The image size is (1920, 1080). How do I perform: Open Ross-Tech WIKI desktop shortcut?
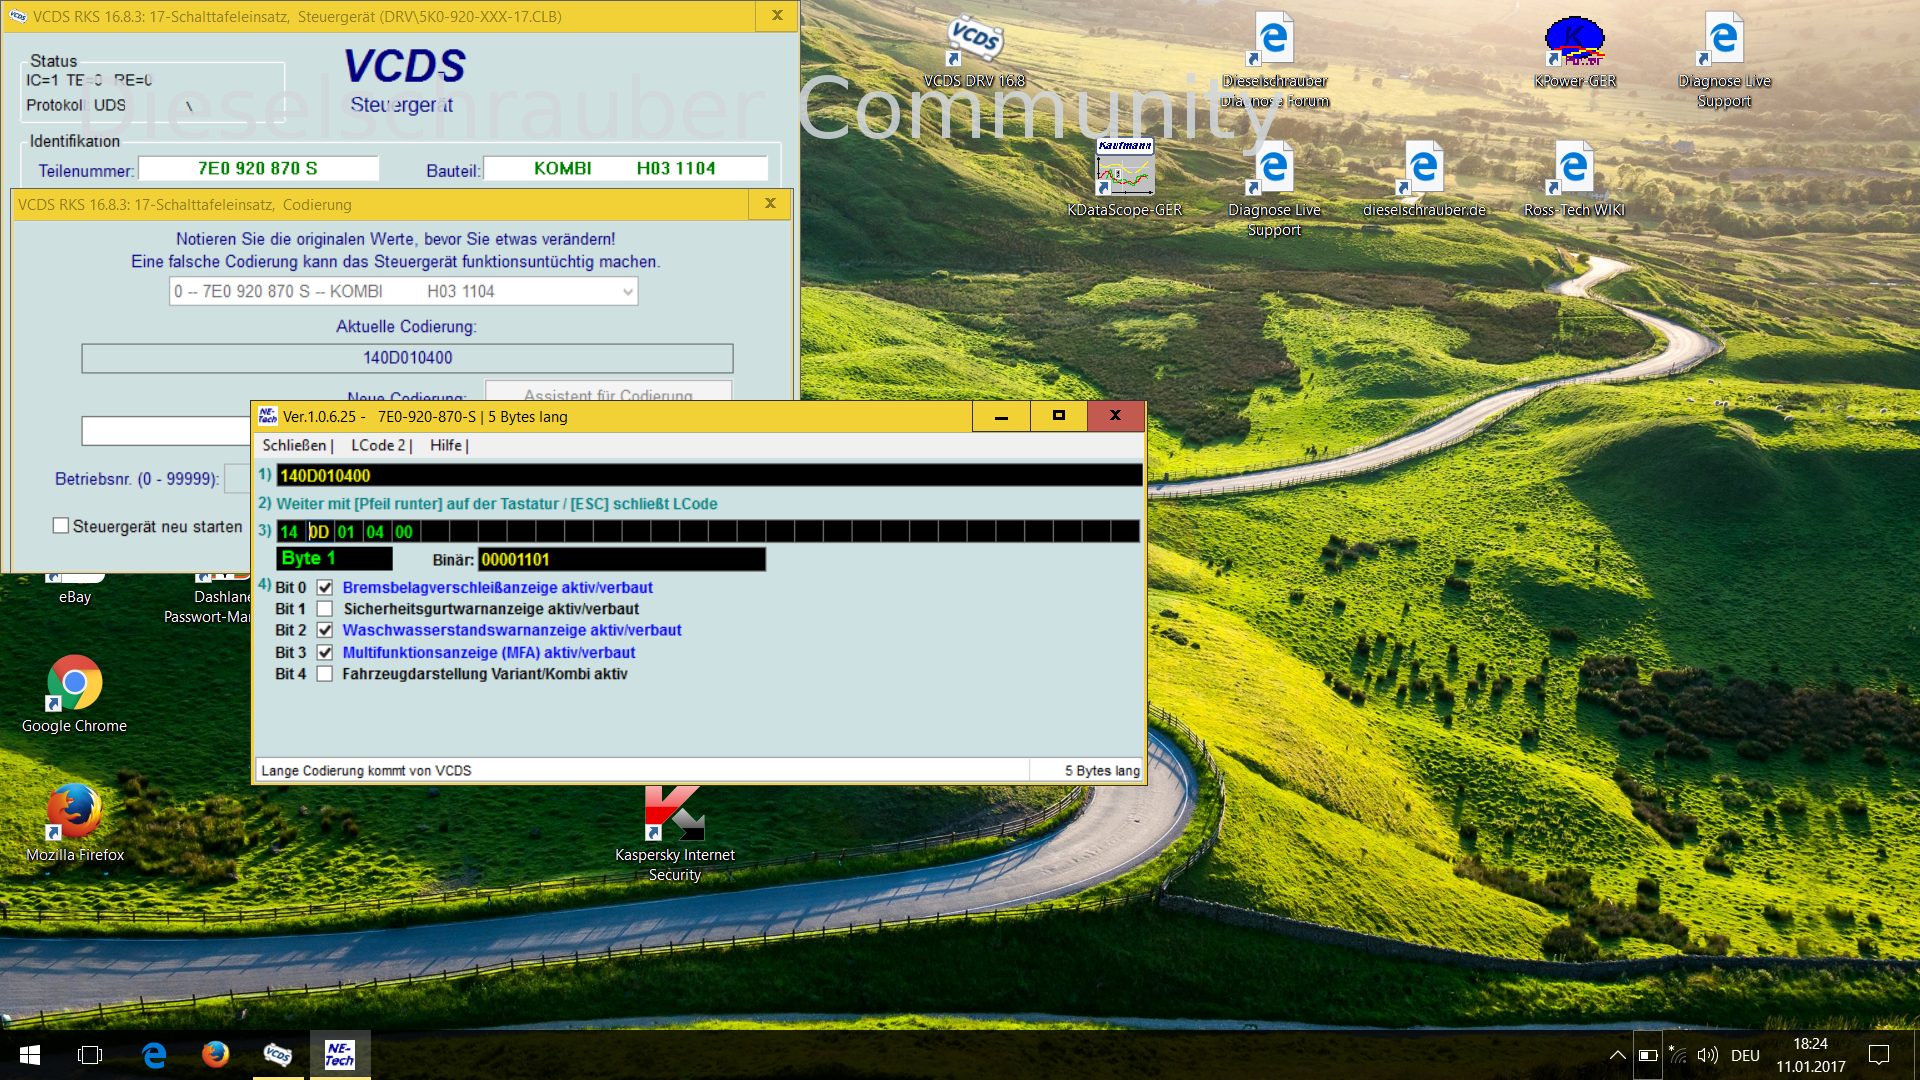[x=1574, y=180]
